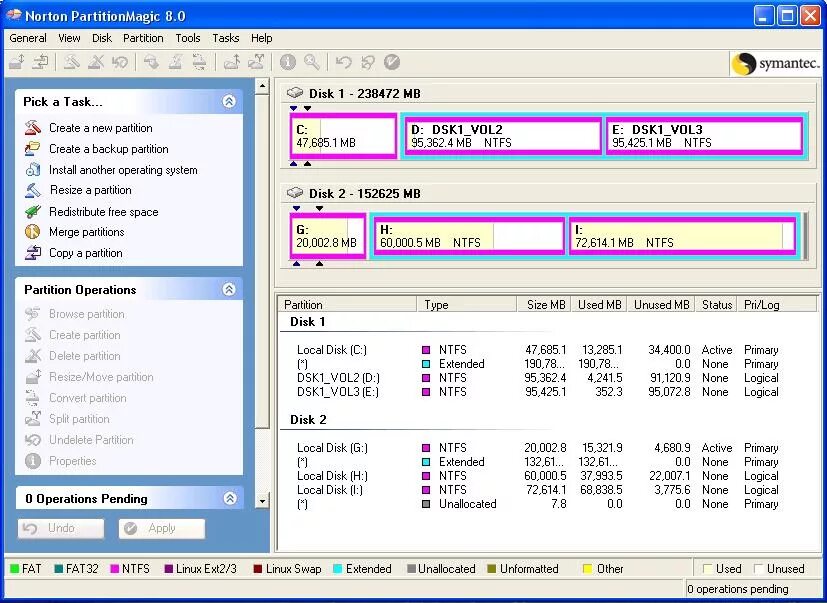Click the sidebar Undo button
This screenshot has height=603, width=827.
click(61, 528)
